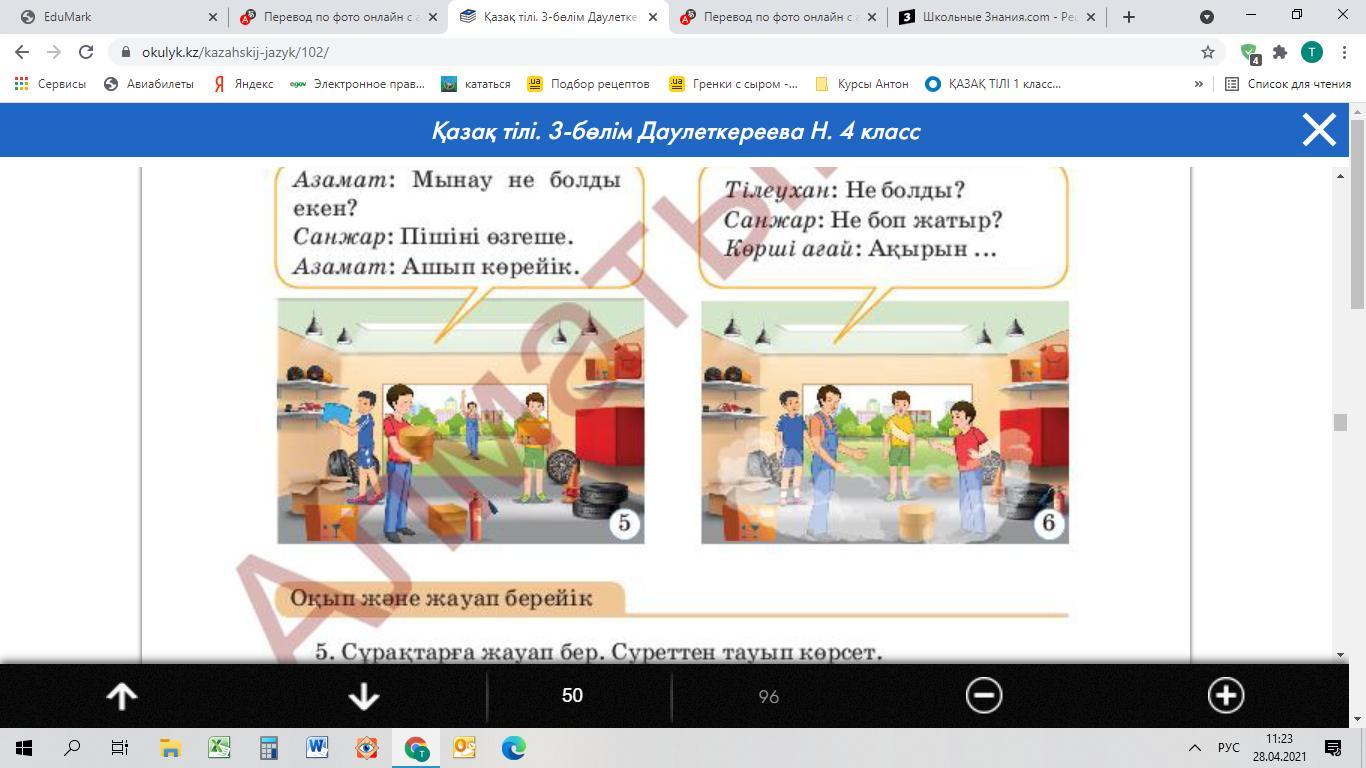Click the title Қазақ тілі. 3-бөлім Даулеткереева

(x=676, y=131)
